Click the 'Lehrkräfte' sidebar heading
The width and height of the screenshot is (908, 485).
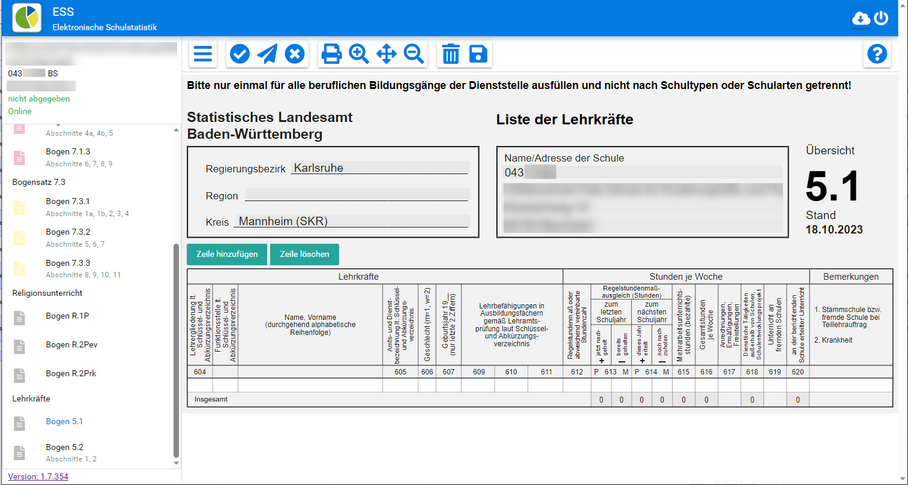tap(31, 399)
